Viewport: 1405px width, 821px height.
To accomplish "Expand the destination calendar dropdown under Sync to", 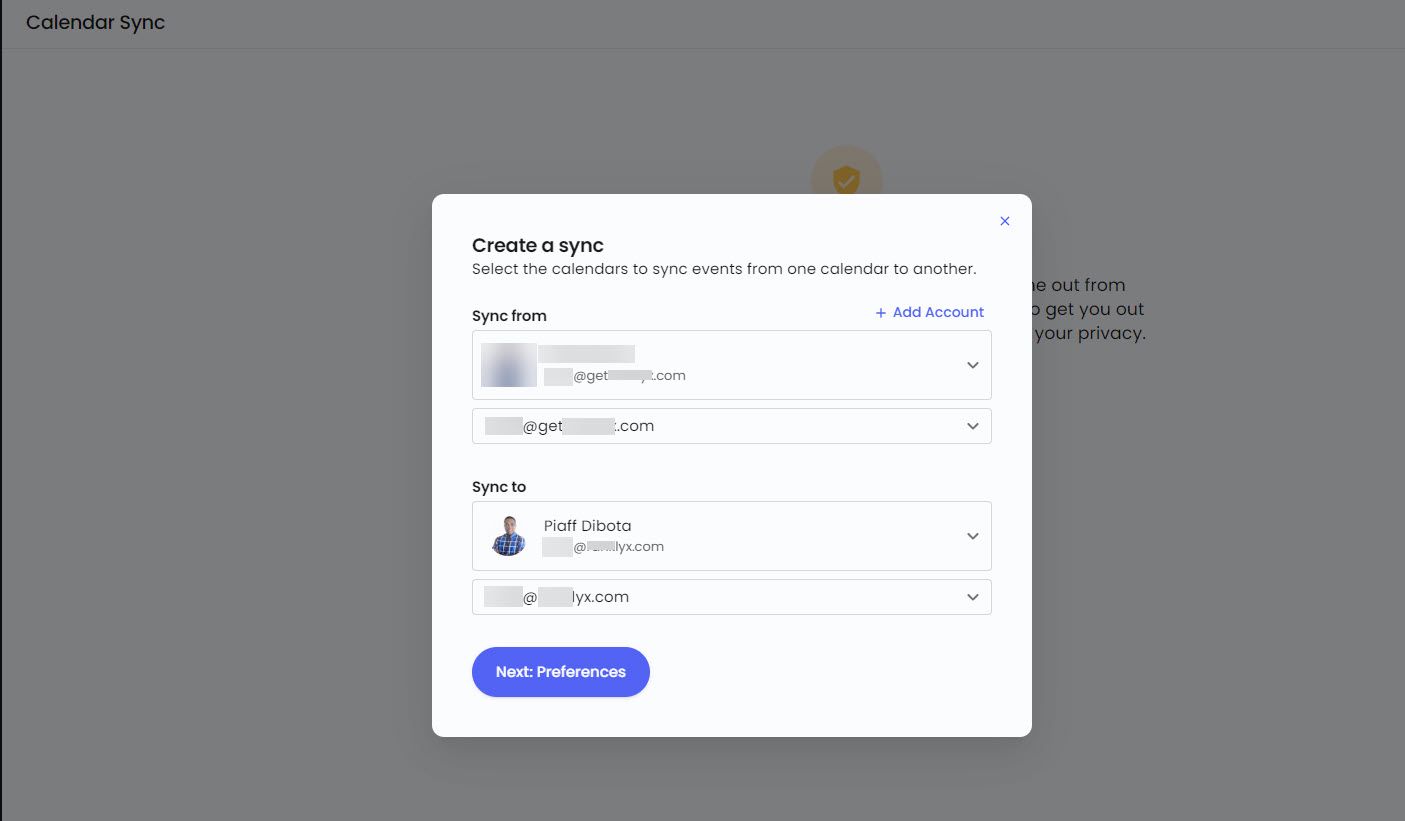I will [731, 597].
